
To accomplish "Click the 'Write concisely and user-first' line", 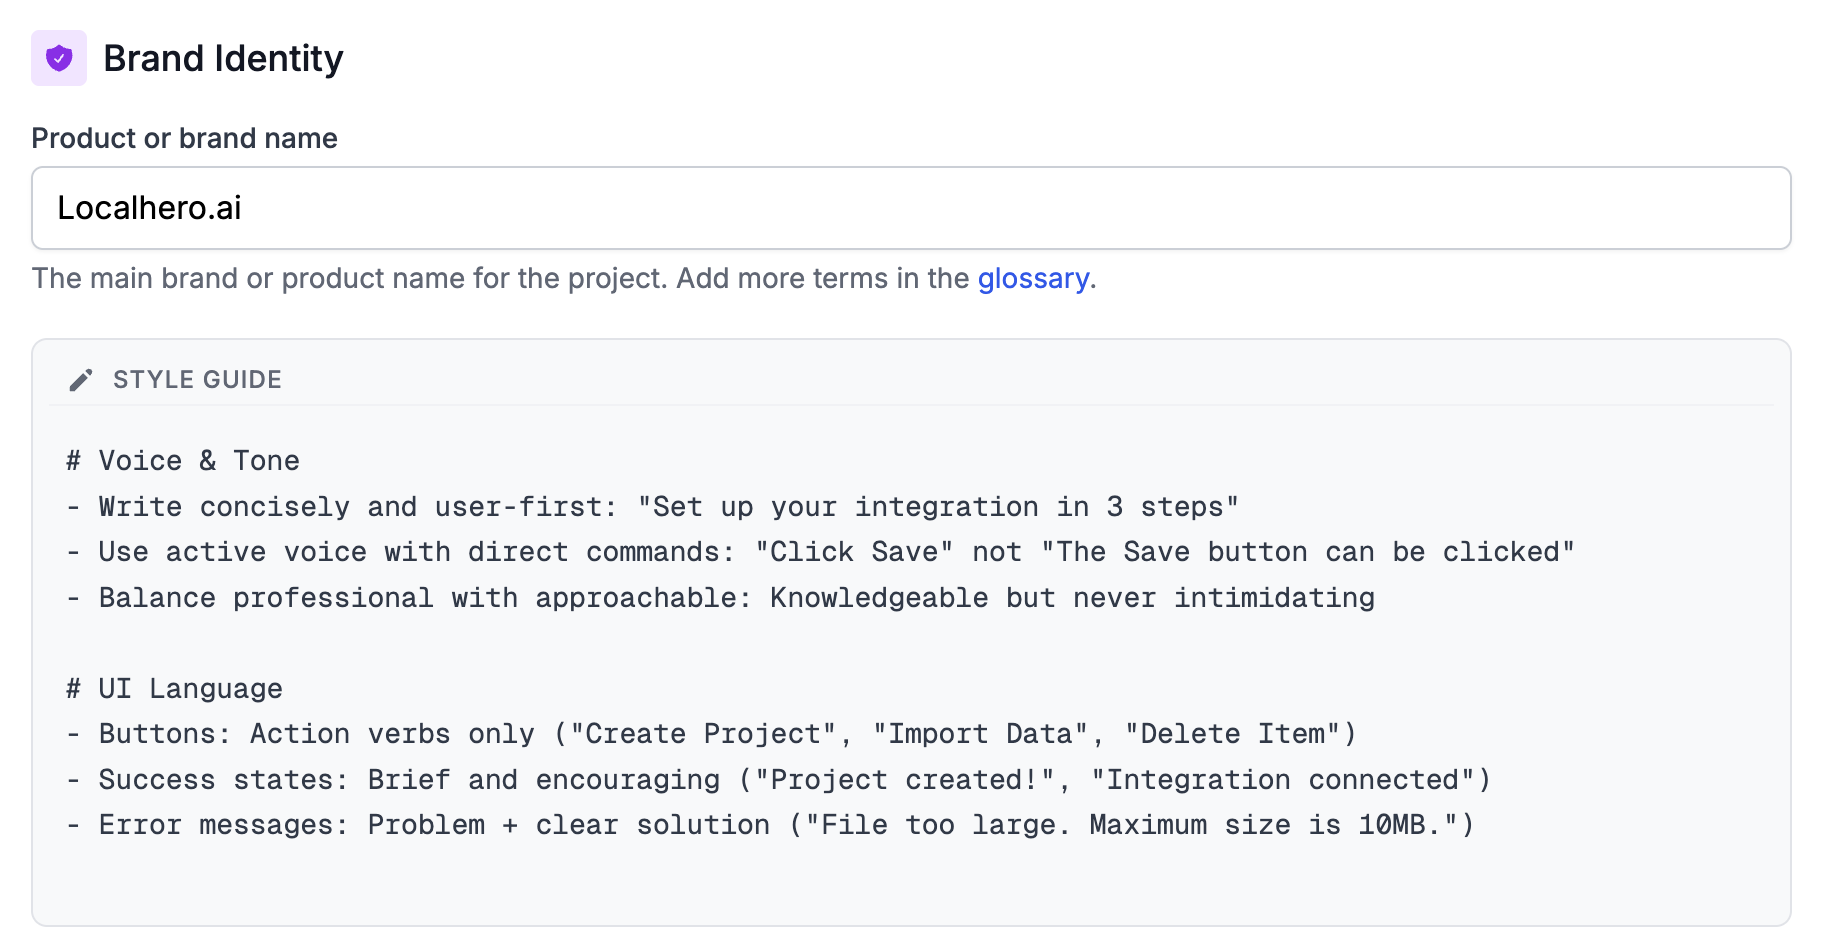I will 653,507.
